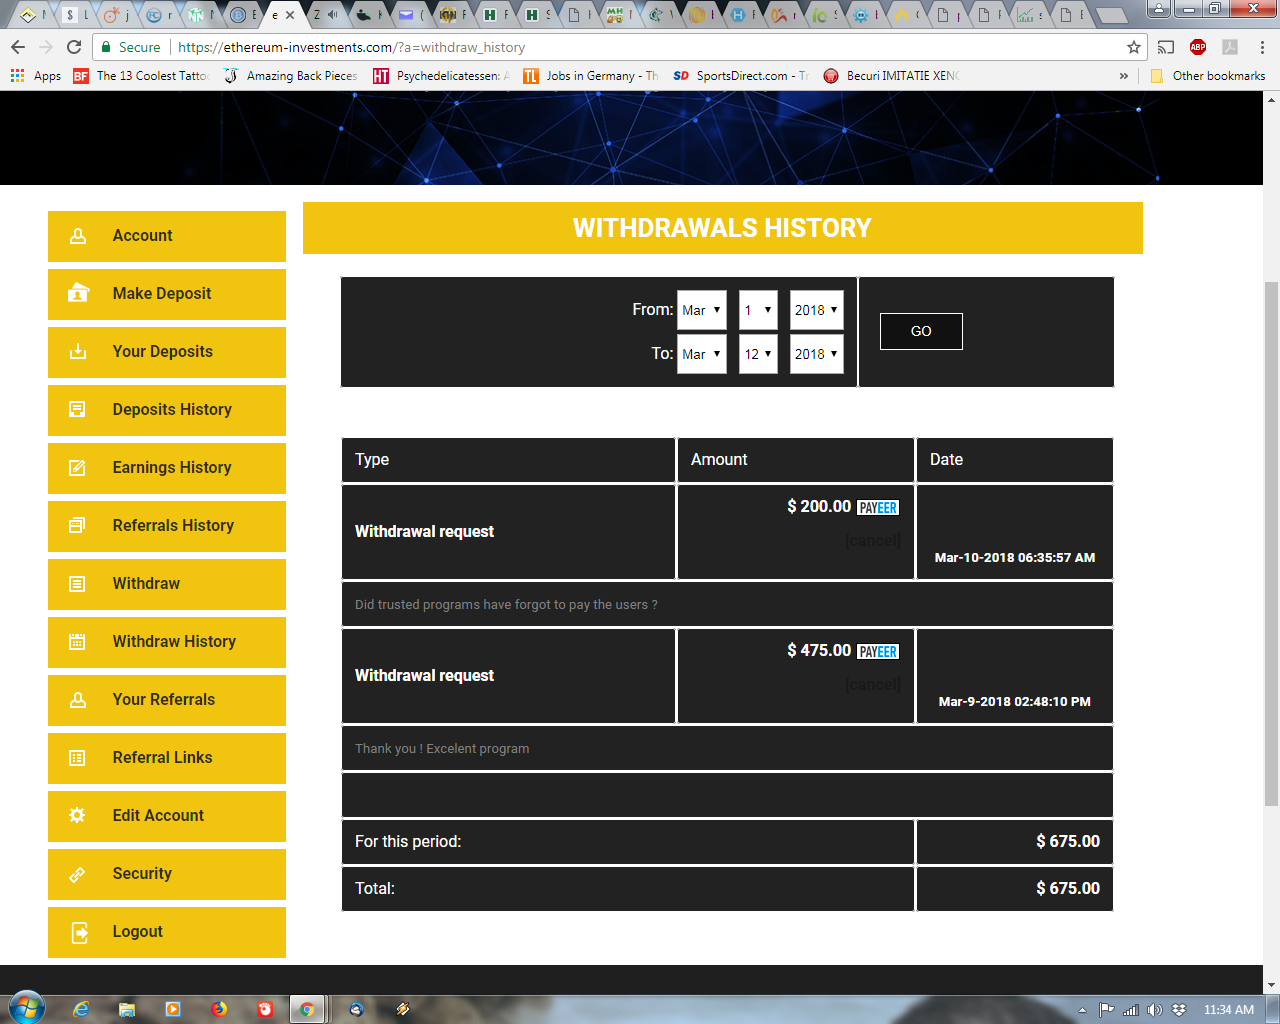Open the To year dropdown
Screen dimensions: 1280x1024
(x=816, y=354)
